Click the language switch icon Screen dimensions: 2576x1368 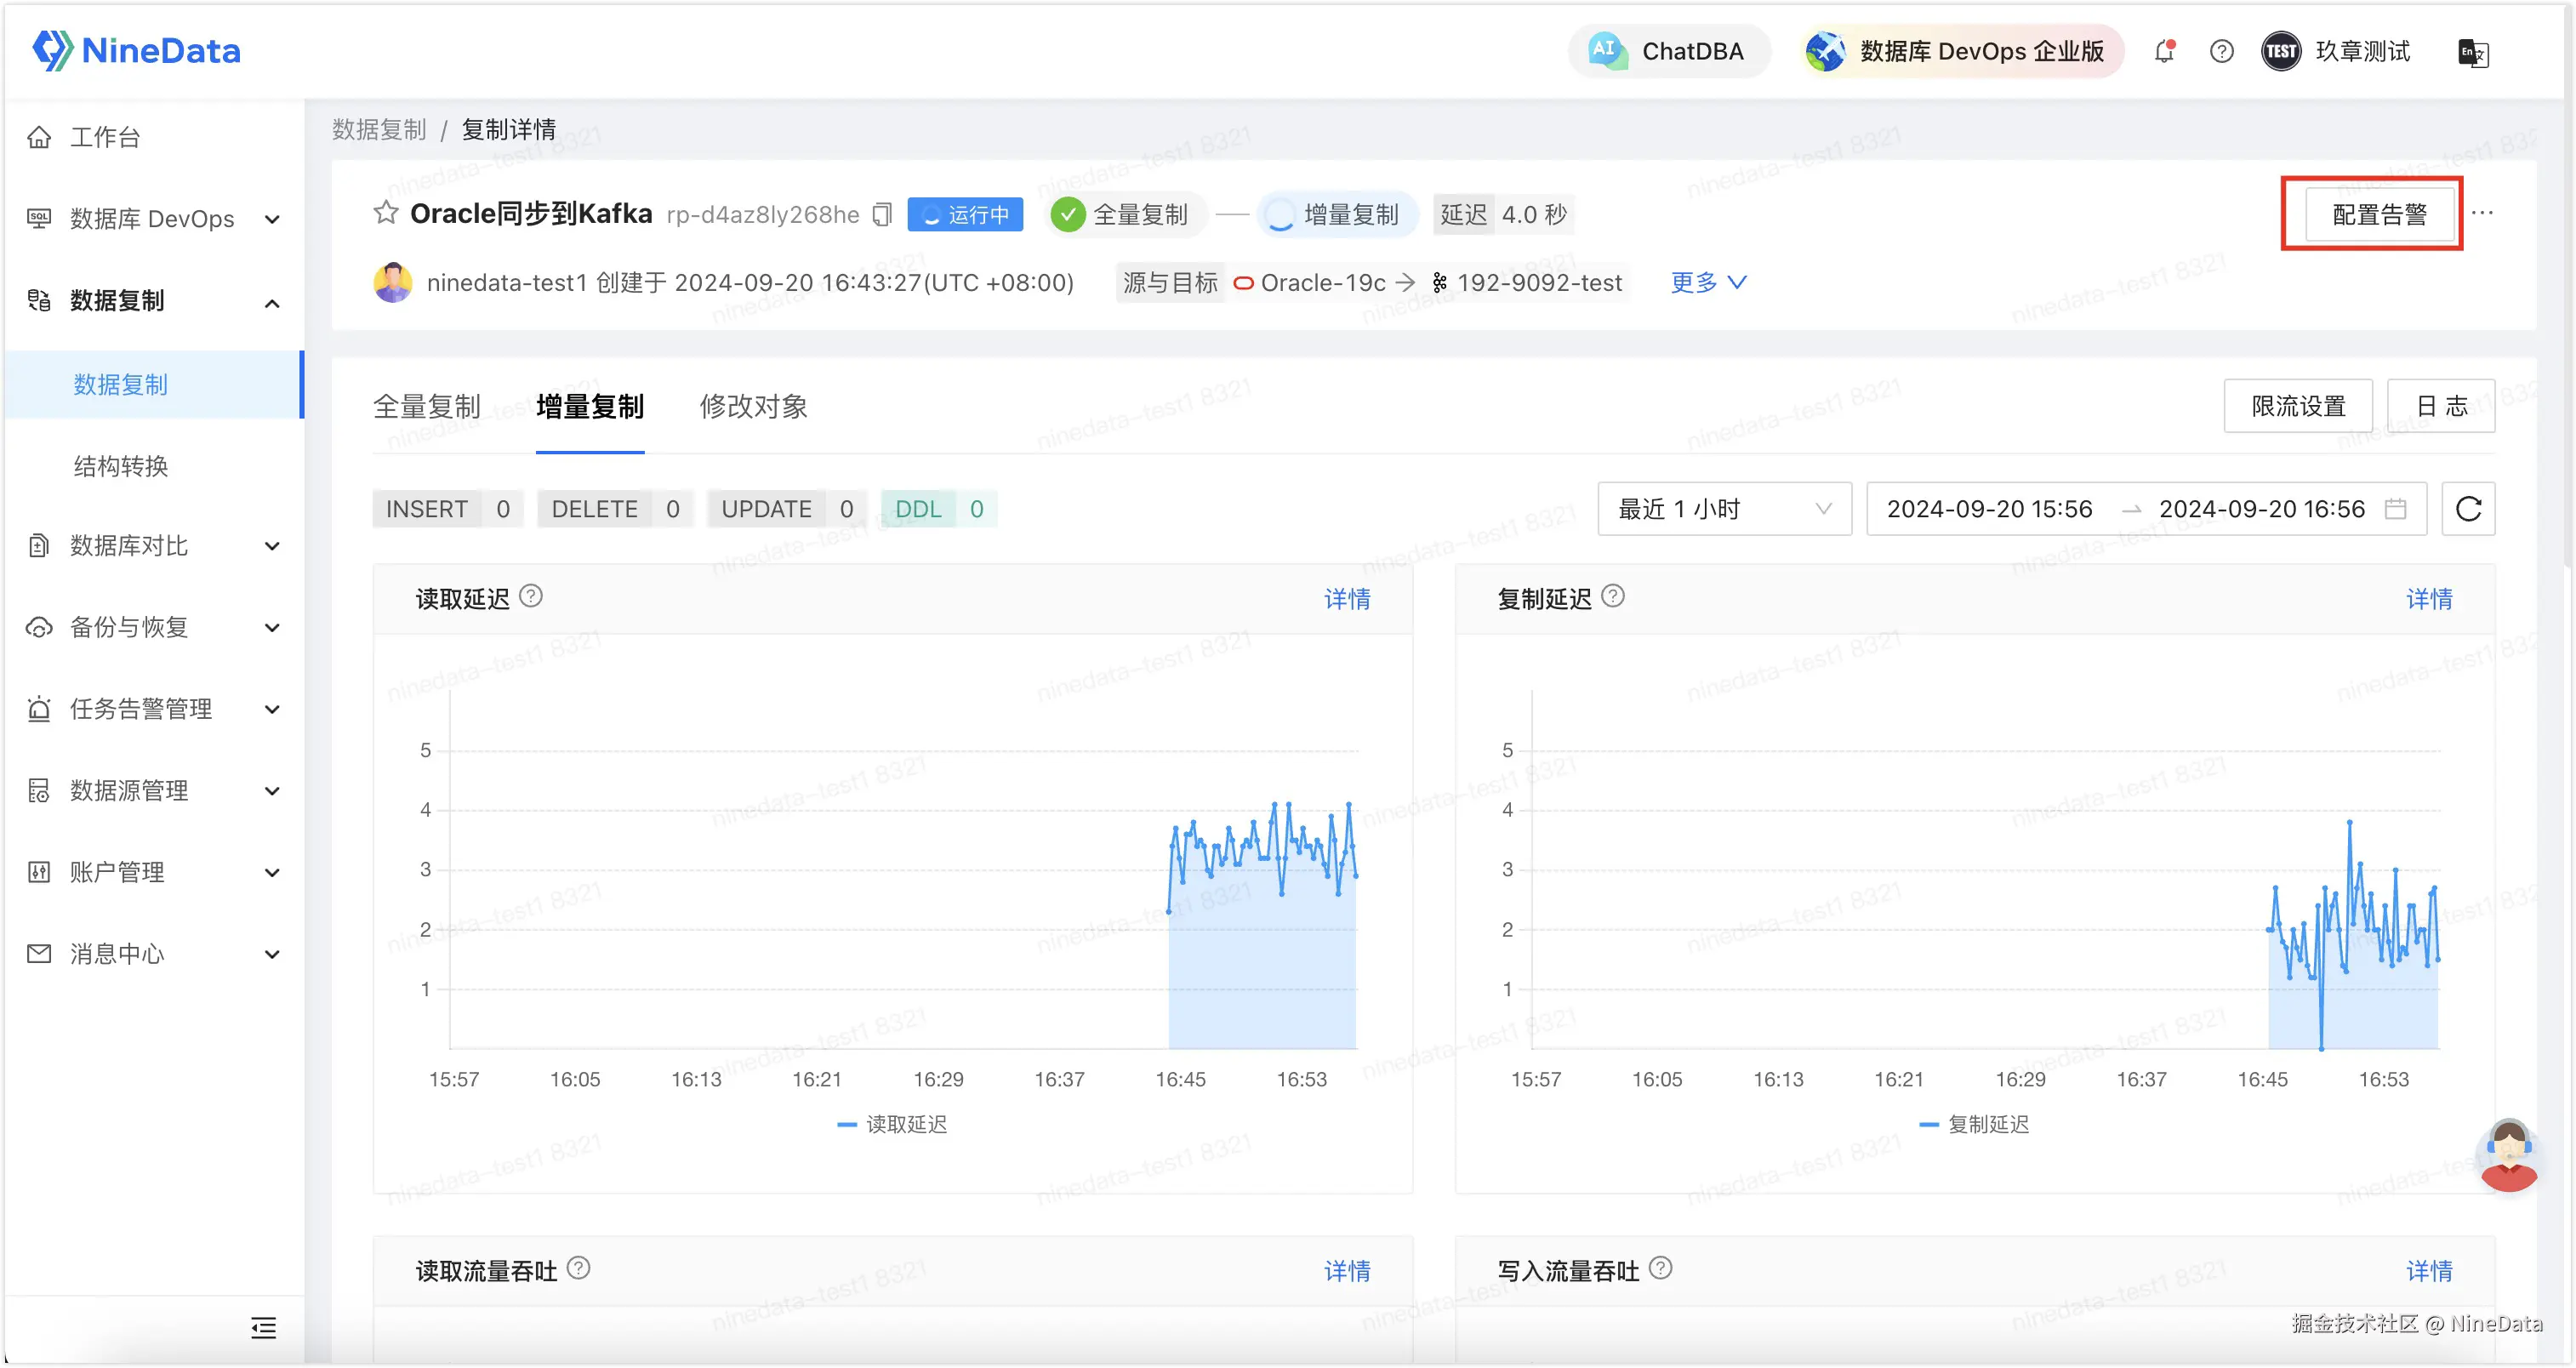(x=2472, y=52)
